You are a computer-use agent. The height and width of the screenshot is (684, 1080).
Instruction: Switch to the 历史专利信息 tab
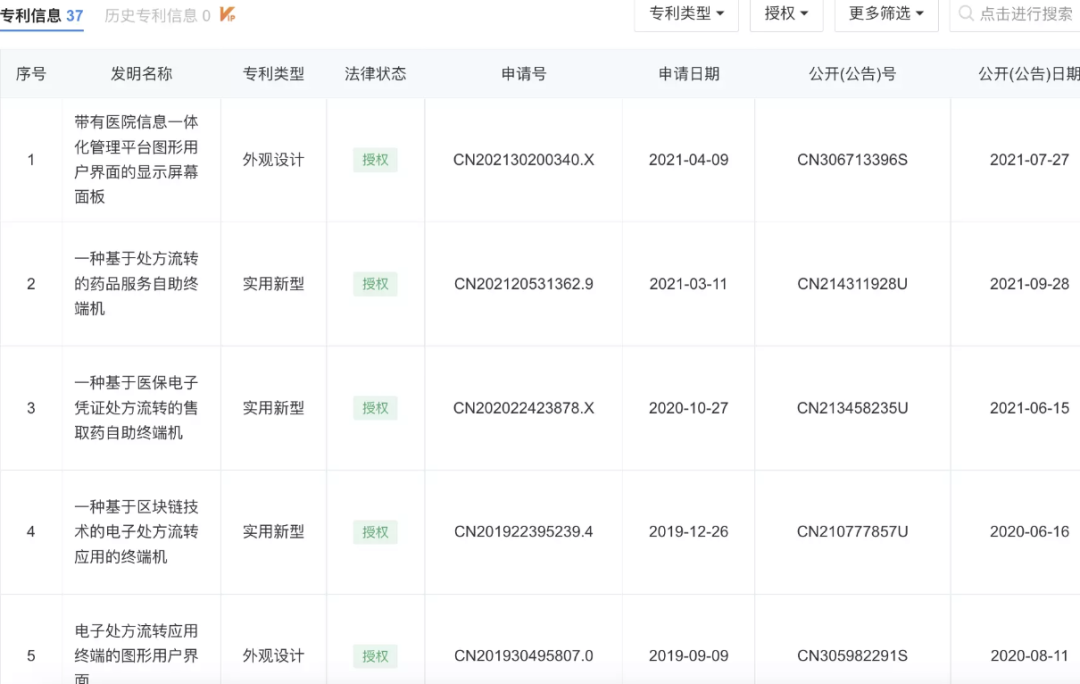click(x=148, y=15)
